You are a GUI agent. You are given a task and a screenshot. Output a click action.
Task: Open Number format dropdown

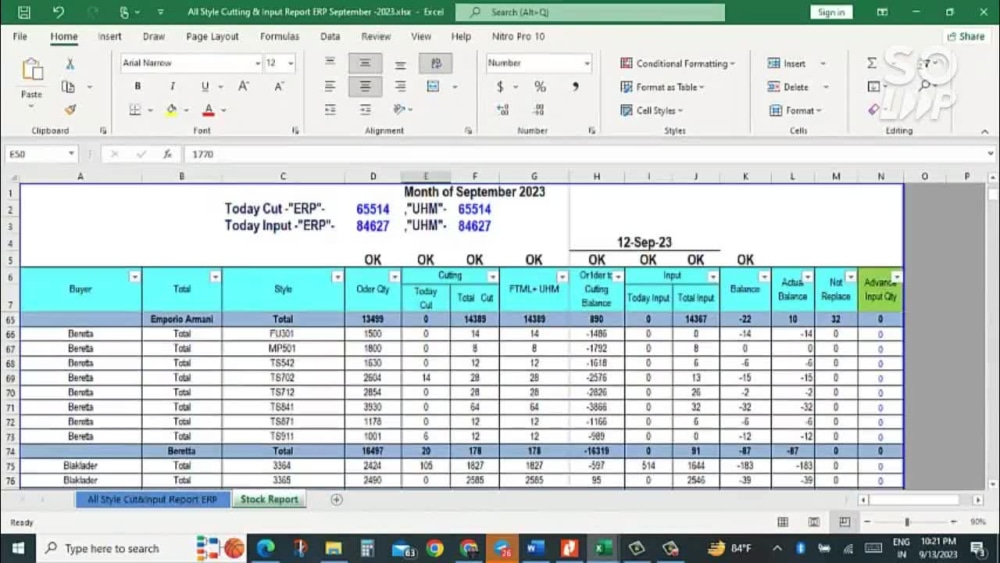[587, 63]
